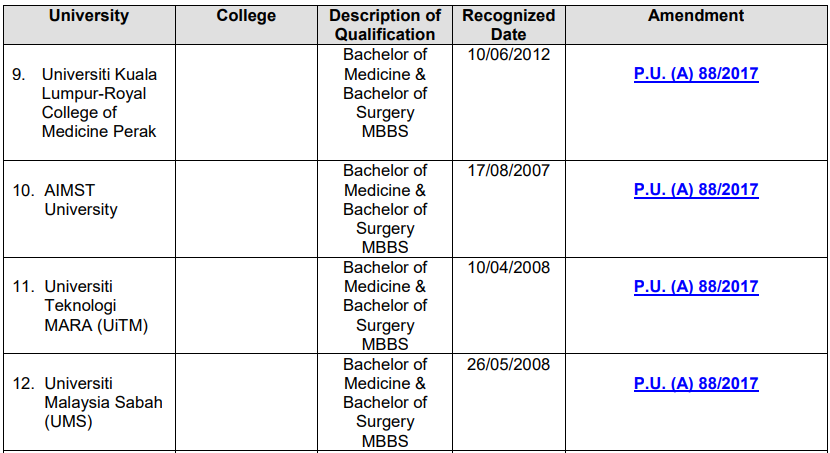Click the qualification description in the UiTM row

click(x=385, y=306)
